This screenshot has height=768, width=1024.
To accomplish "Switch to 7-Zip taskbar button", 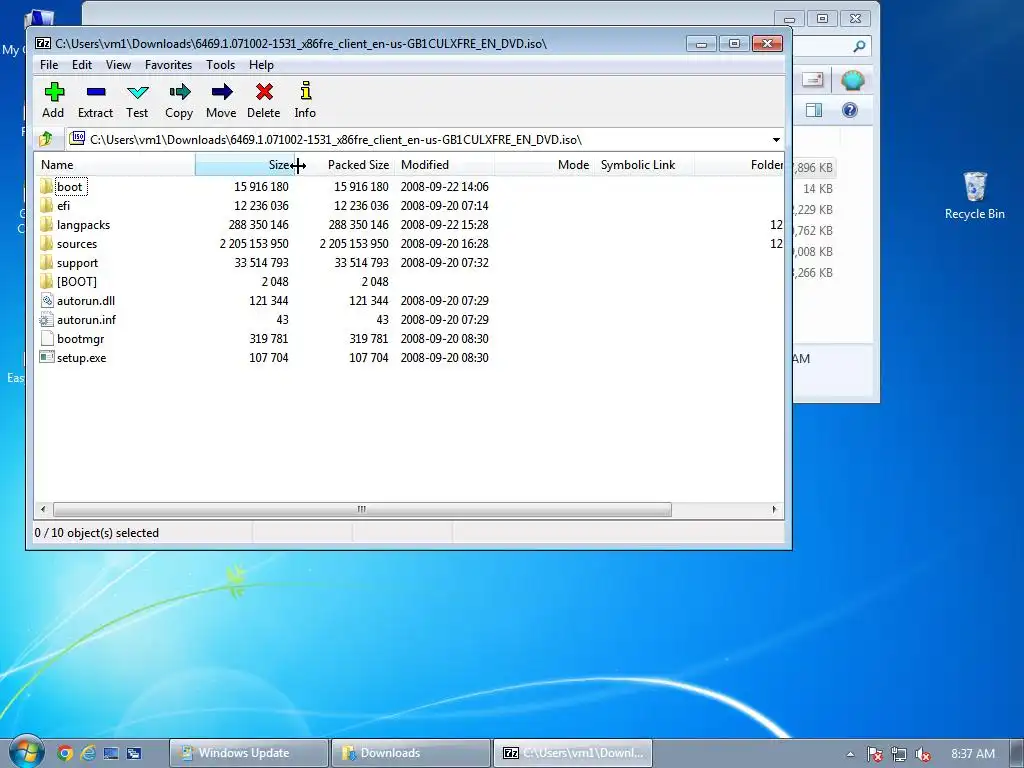I will 573,753.
